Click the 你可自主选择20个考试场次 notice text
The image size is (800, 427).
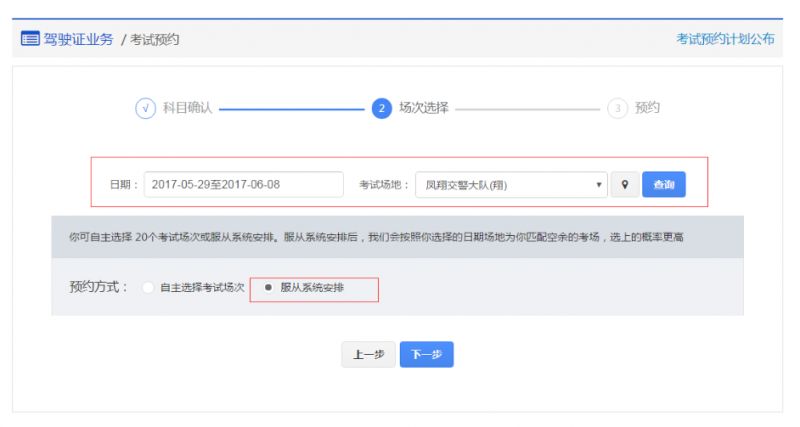[x=376, y=237]
